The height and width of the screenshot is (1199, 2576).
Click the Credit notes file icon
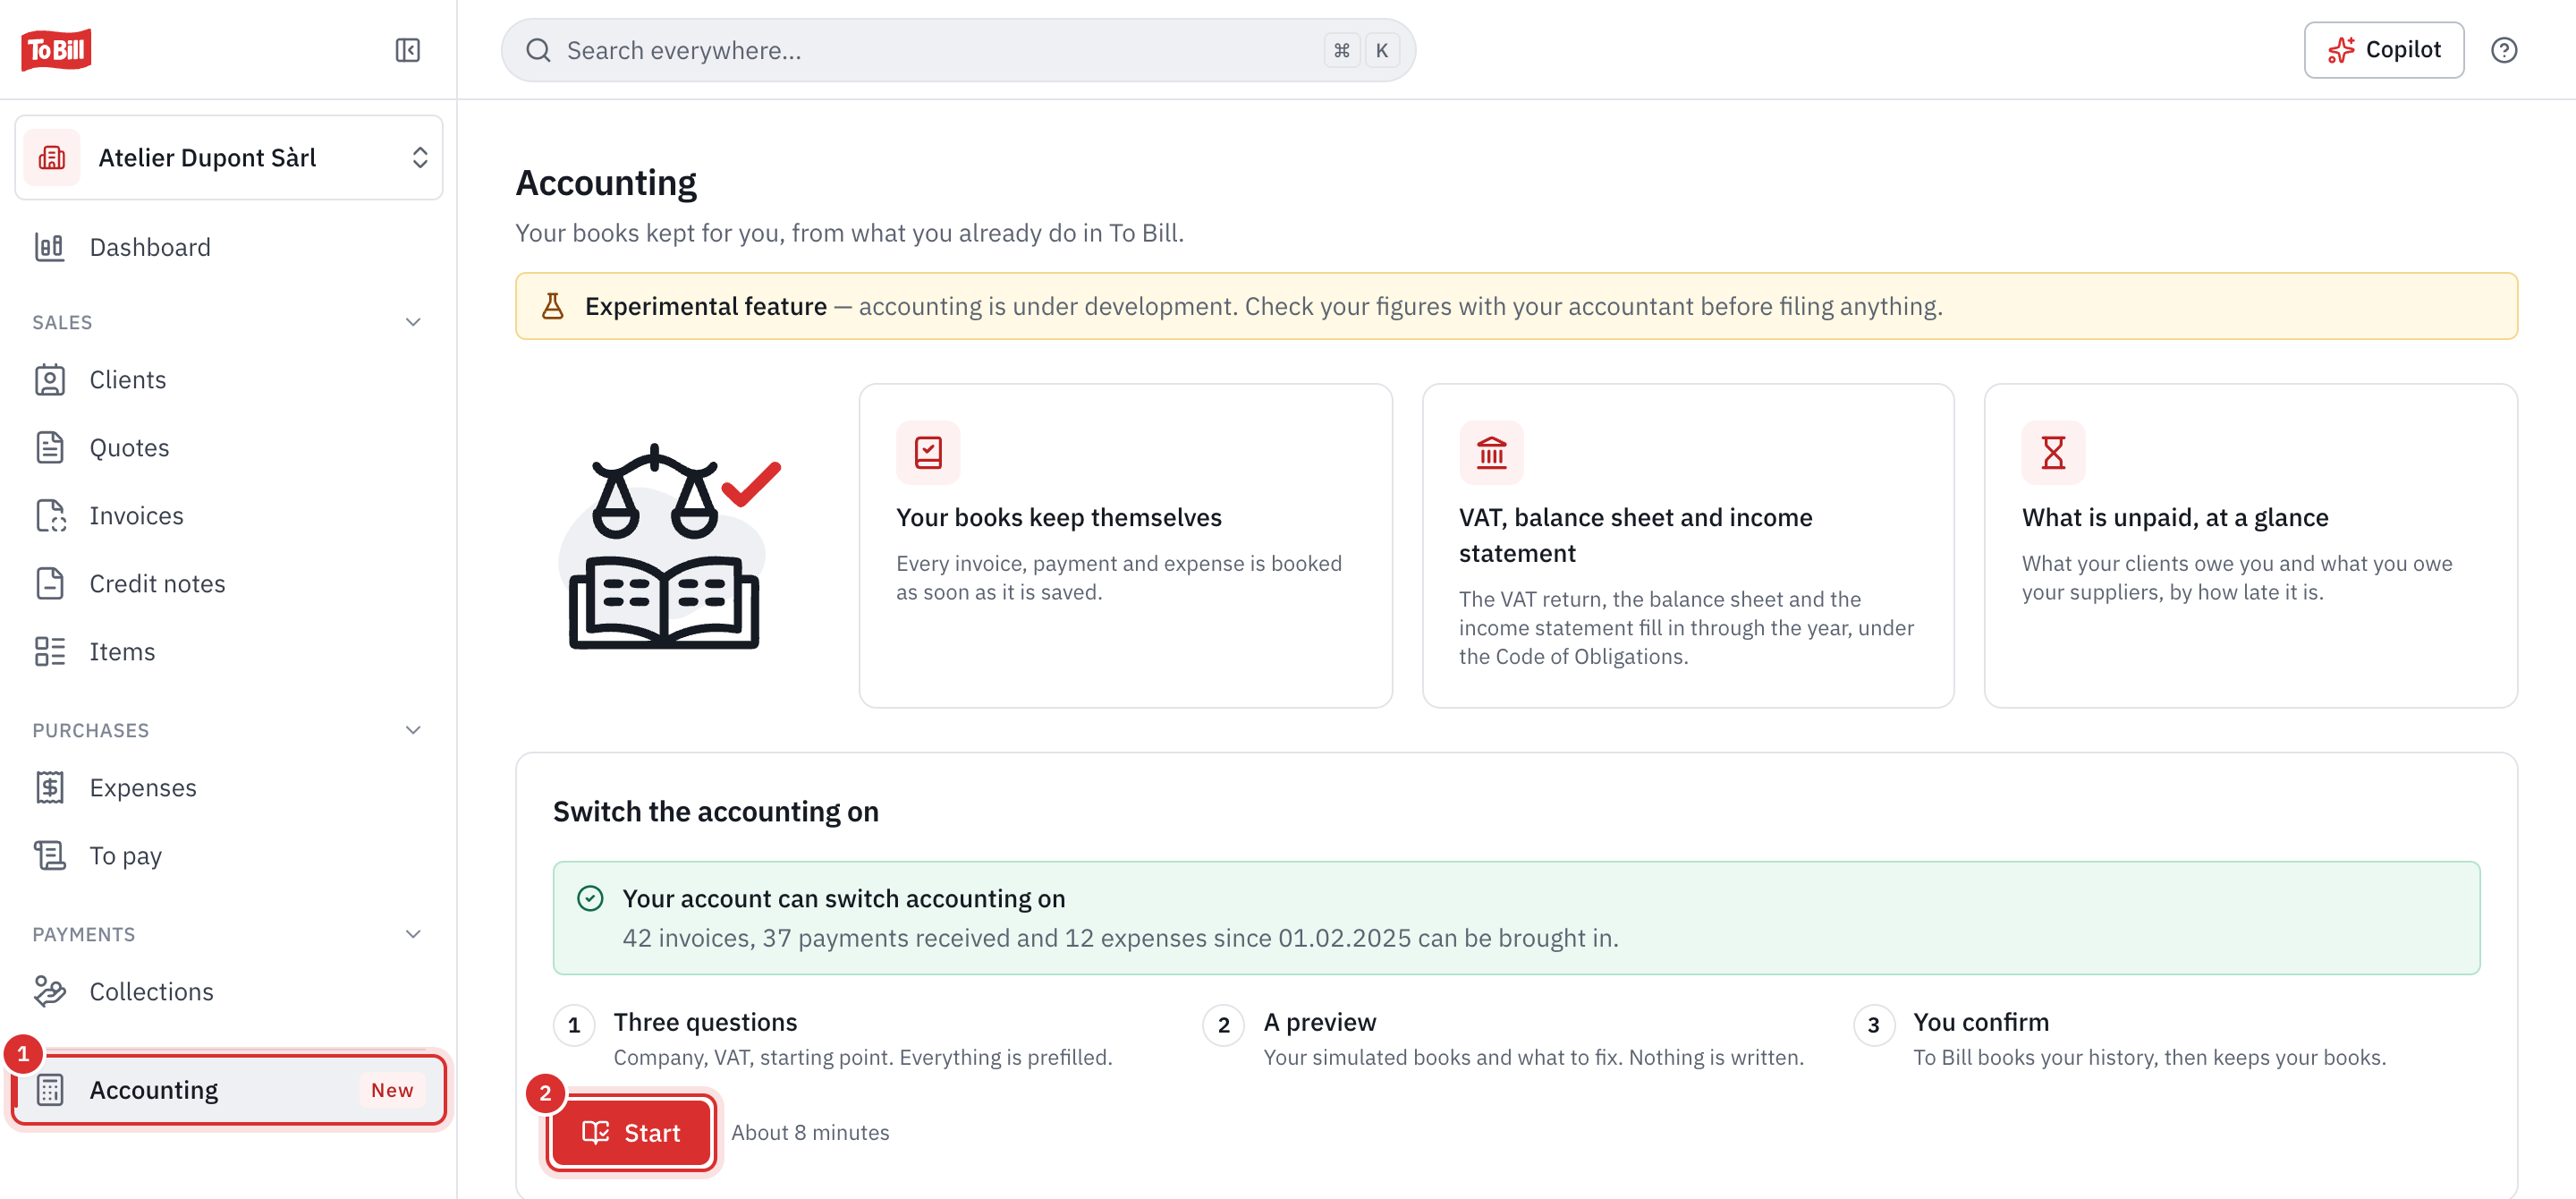[49, 584]
